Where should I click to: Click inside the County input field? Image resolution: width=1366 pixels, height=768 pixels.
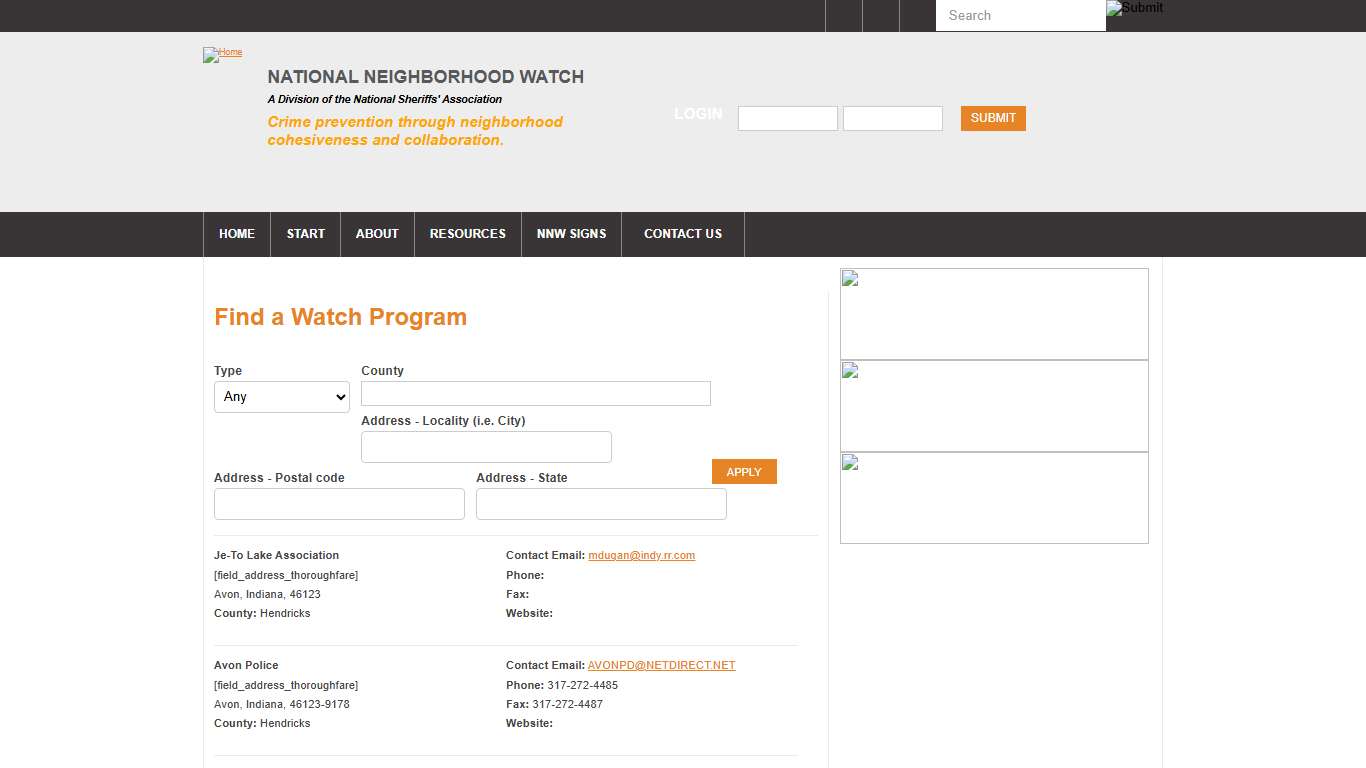click(535, 393)
